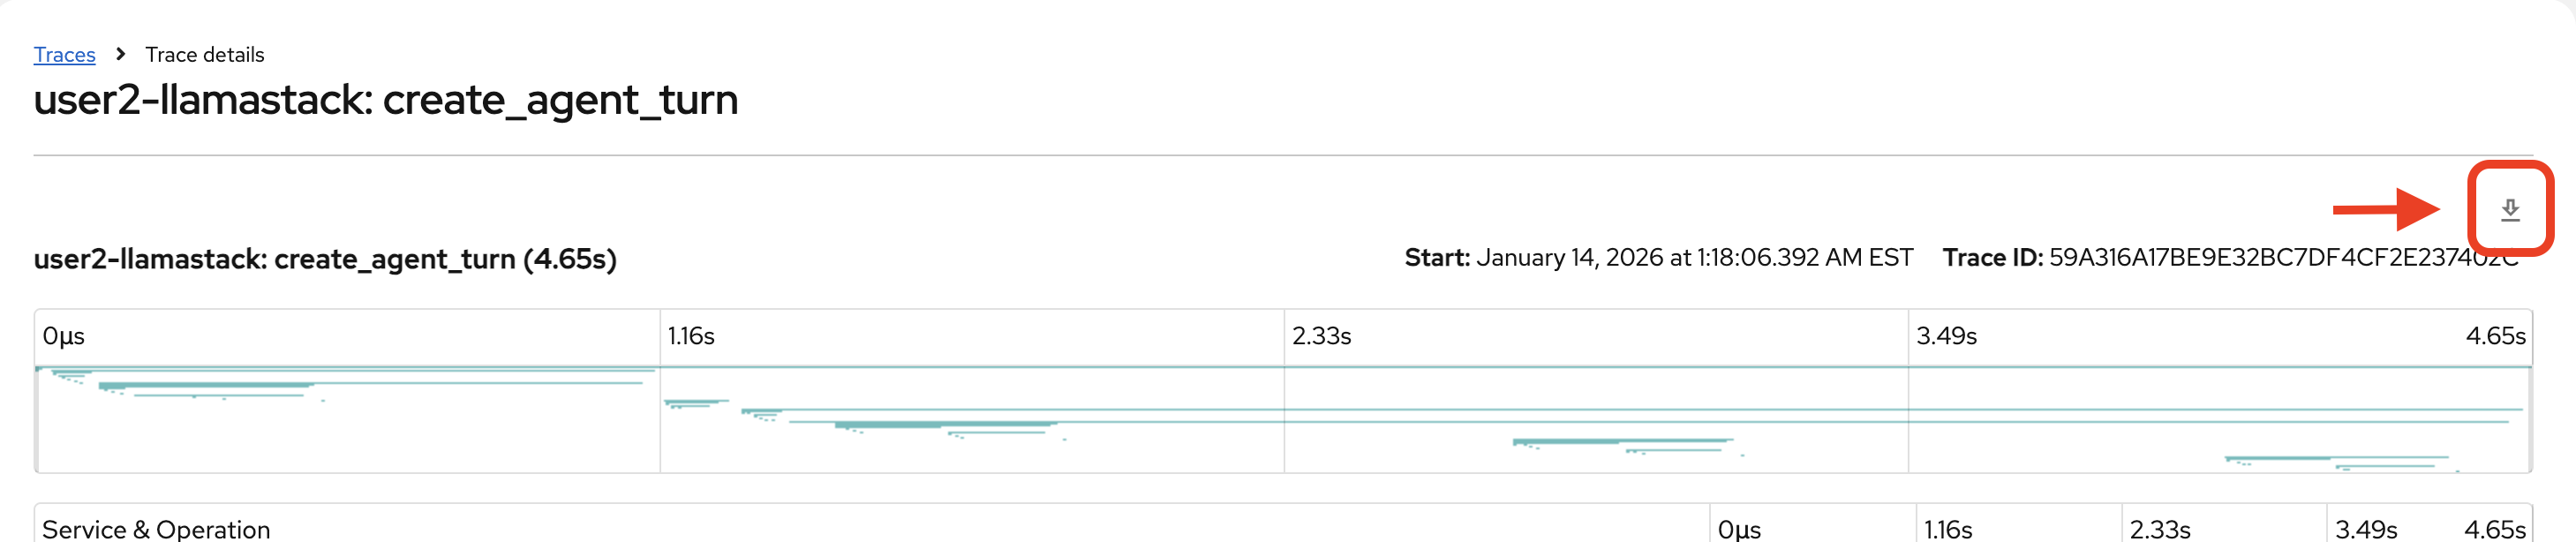The image size is (2576, 542).
Task: Go back via the Traces breadcrumb link
Action: coord(64,55)
